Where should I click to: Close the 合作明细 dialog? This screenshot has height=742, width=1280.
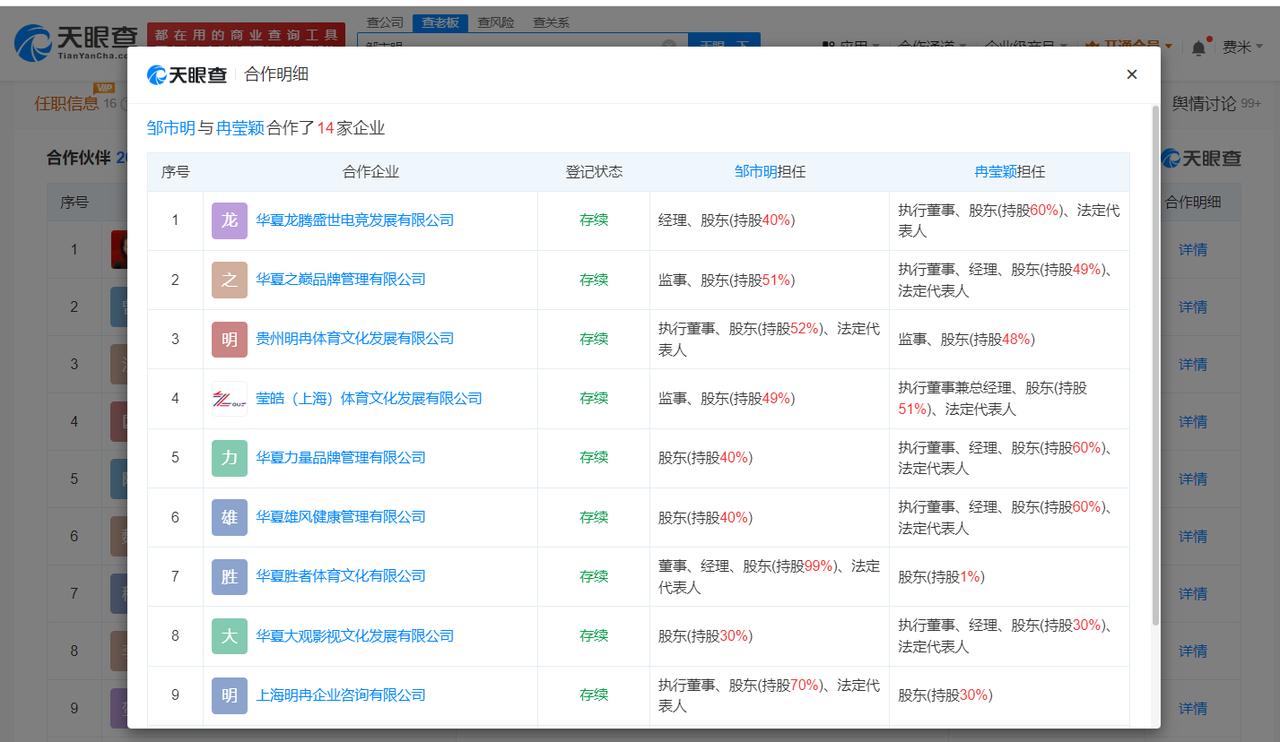point(1132,74)
